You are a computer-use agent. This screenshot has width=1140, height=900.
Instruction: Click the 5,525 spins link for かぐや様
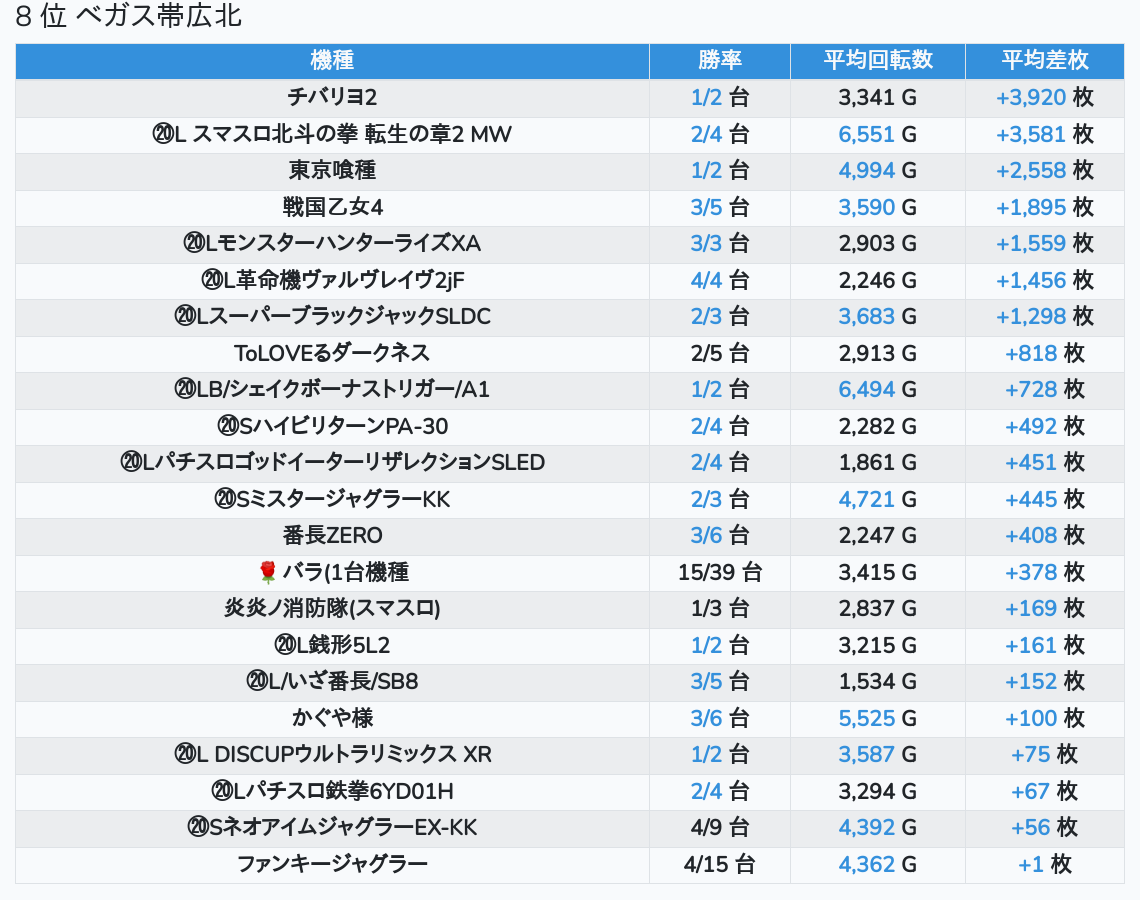pos(866,718)
